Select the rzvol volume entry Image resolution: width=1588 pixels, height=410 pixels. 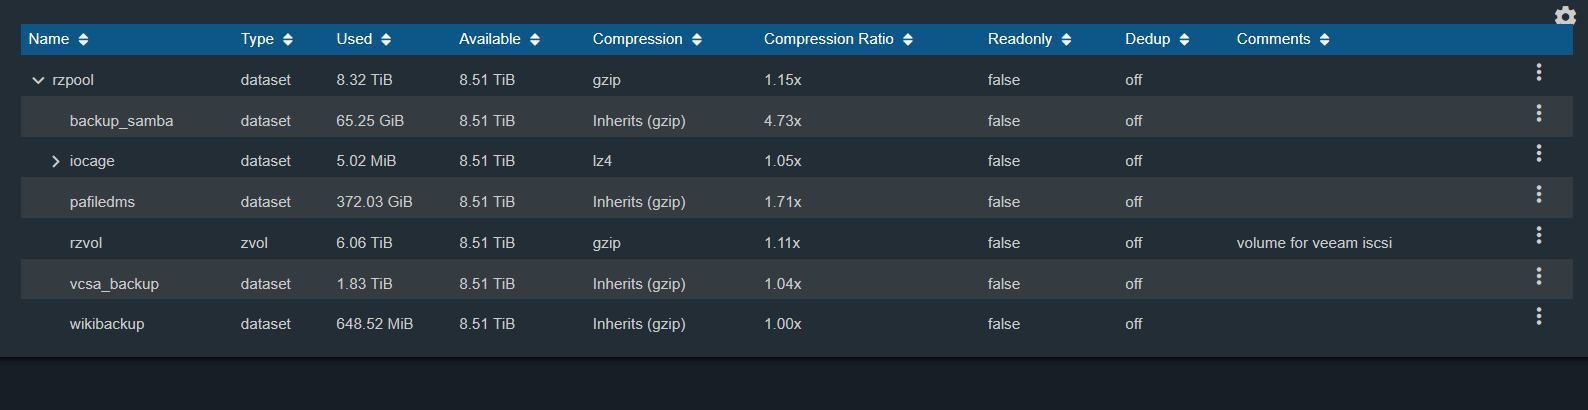tap(86, 243)
